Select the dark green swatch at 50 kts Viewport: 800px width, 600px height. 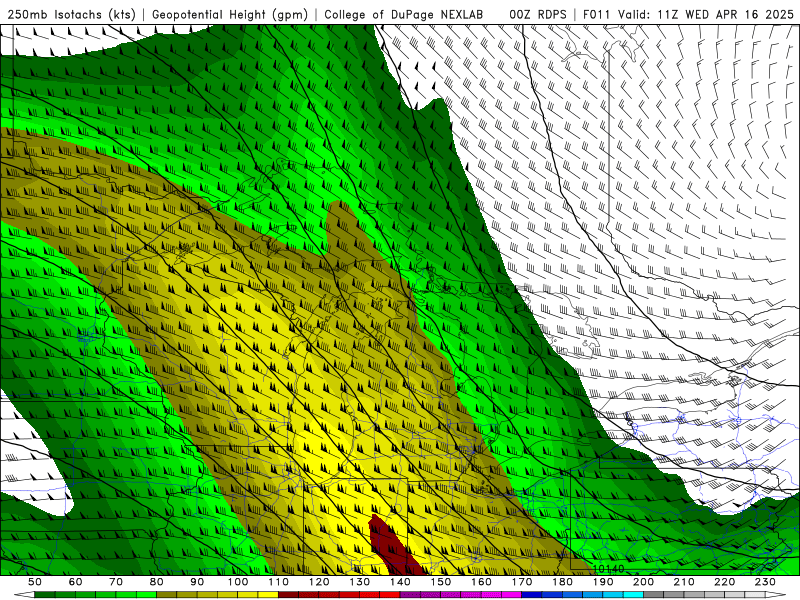44,594
